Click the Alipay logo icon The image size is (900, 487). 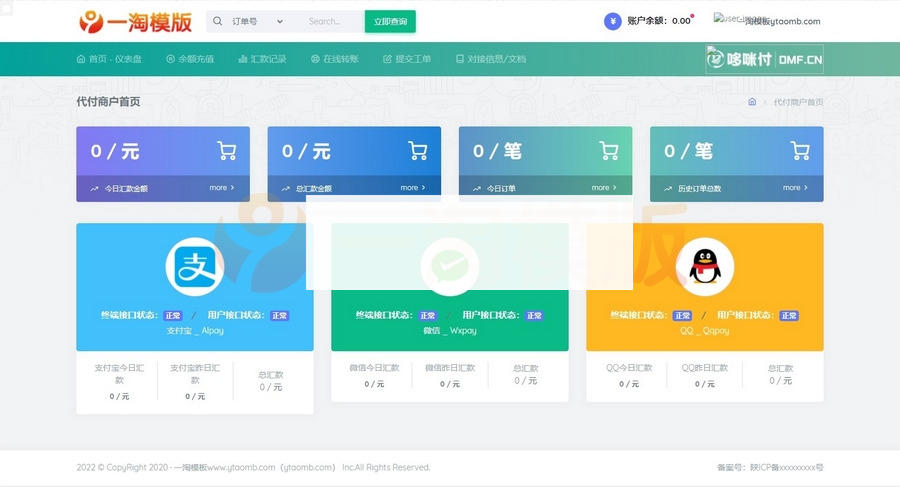click(x=194, y=266)
